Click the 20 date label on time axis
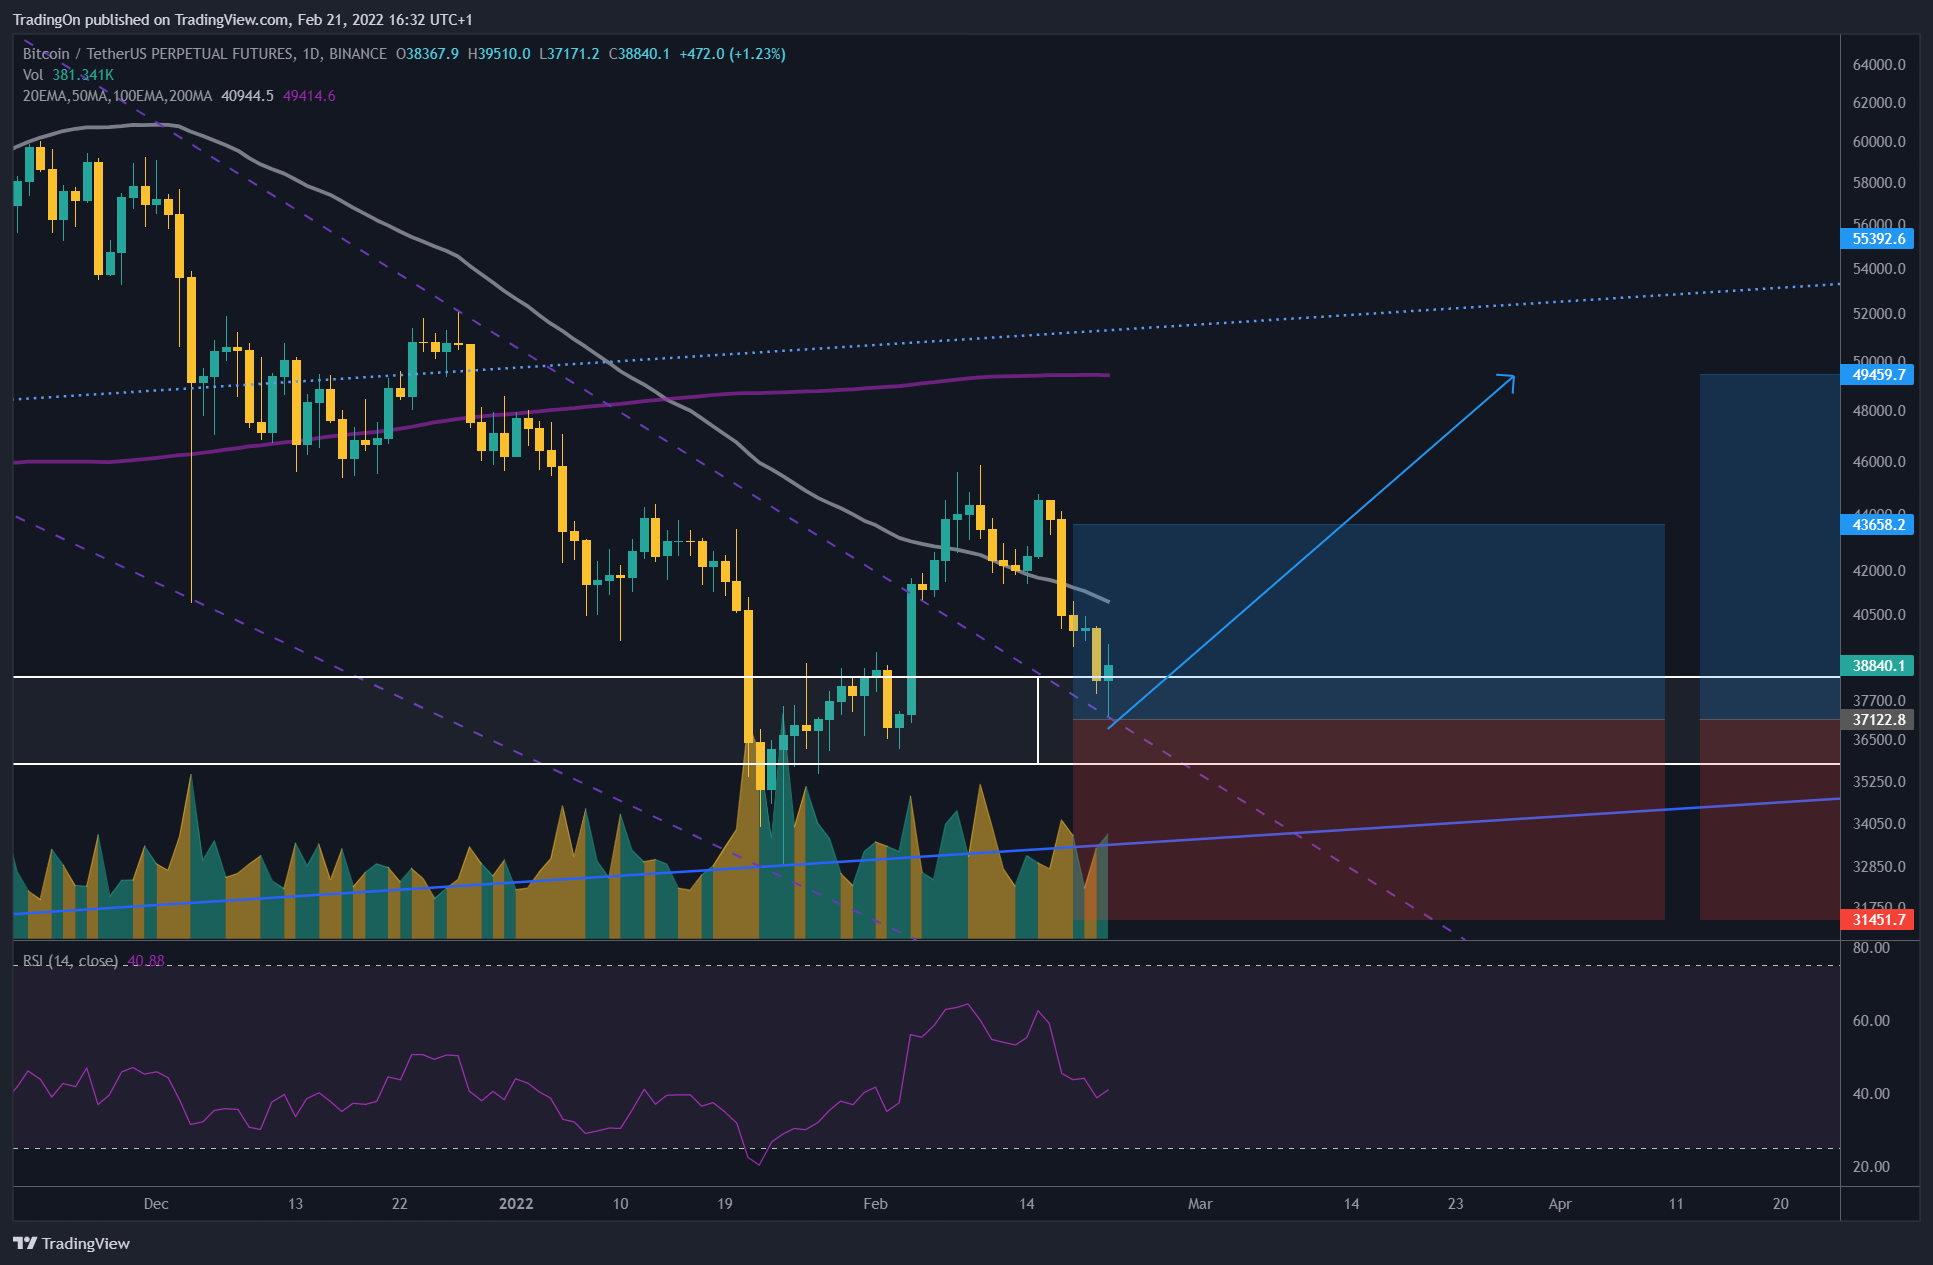 point(1781,1203)
